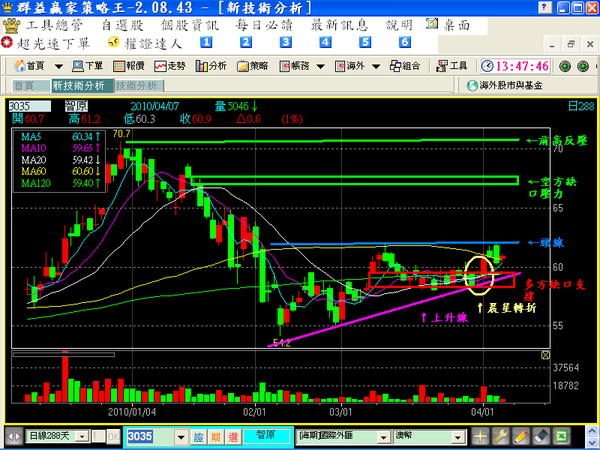Open the 每日必讀 menu
This screenshot has width=600, height=450.
click(x=264, y=26)
